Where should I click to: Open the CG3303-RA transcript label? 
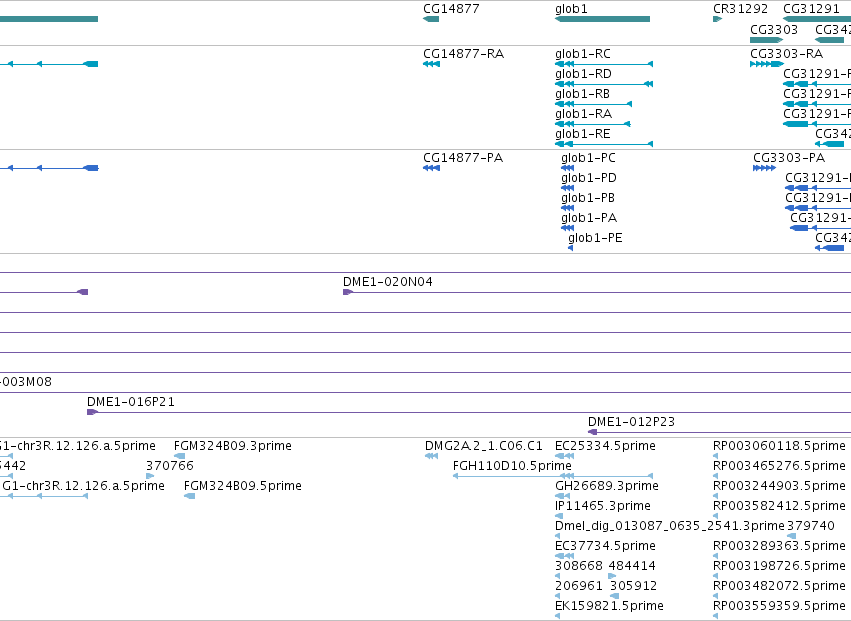tap(786, 54)
